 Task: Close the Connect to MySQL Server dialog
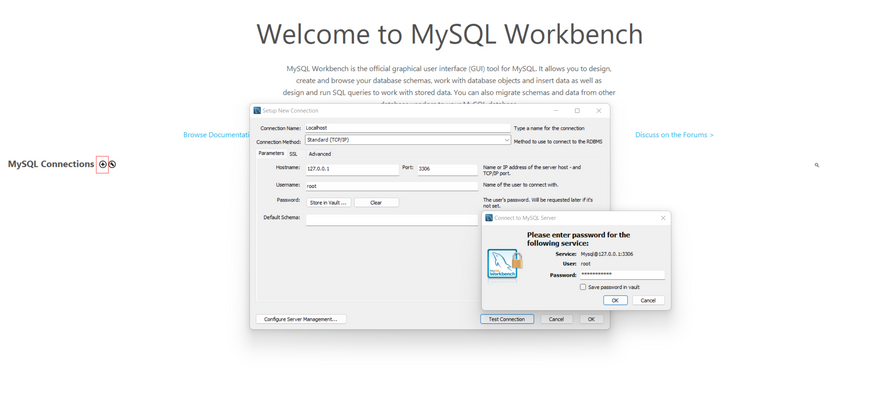pos(662,218)
